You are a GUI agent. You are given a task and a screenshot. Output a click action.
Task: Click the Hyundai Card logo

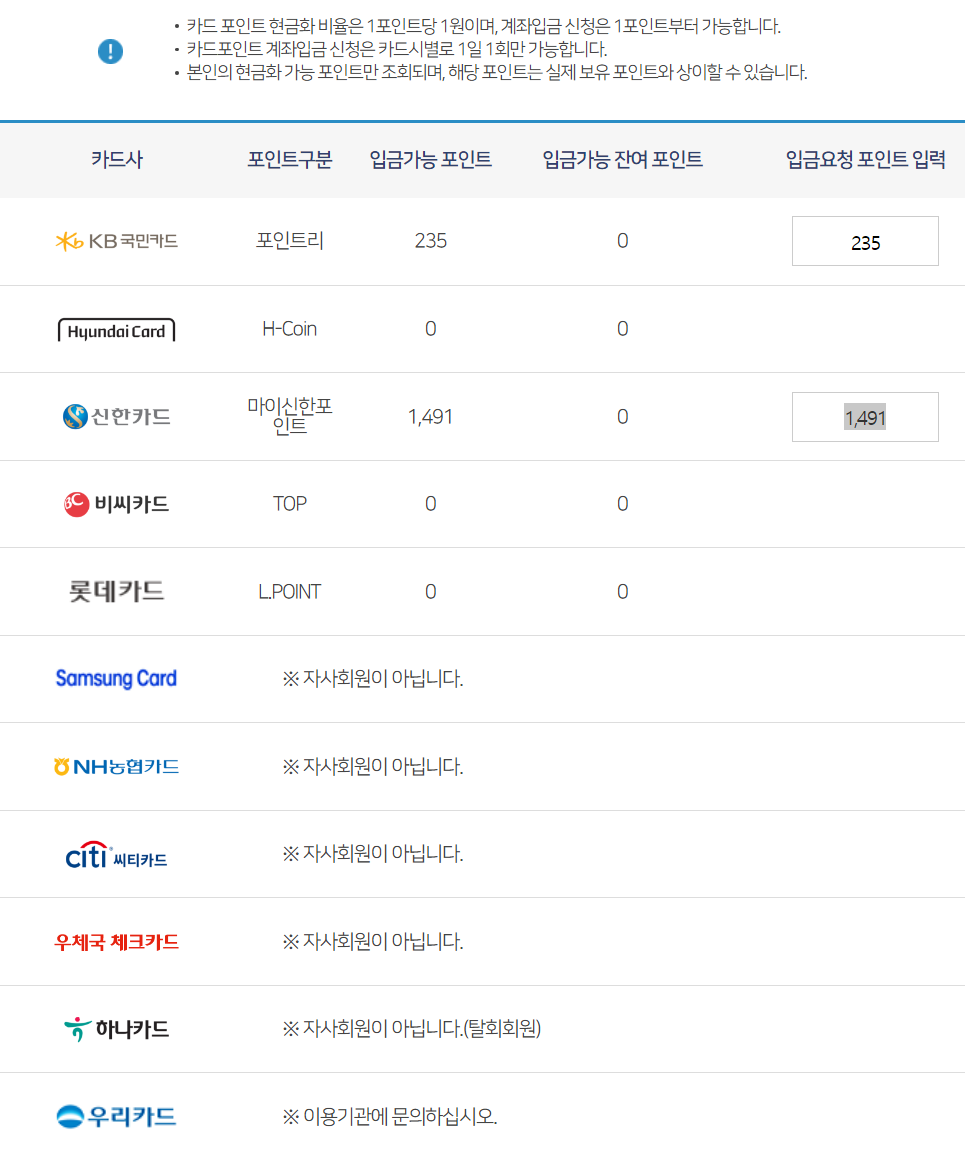[116, 328]
